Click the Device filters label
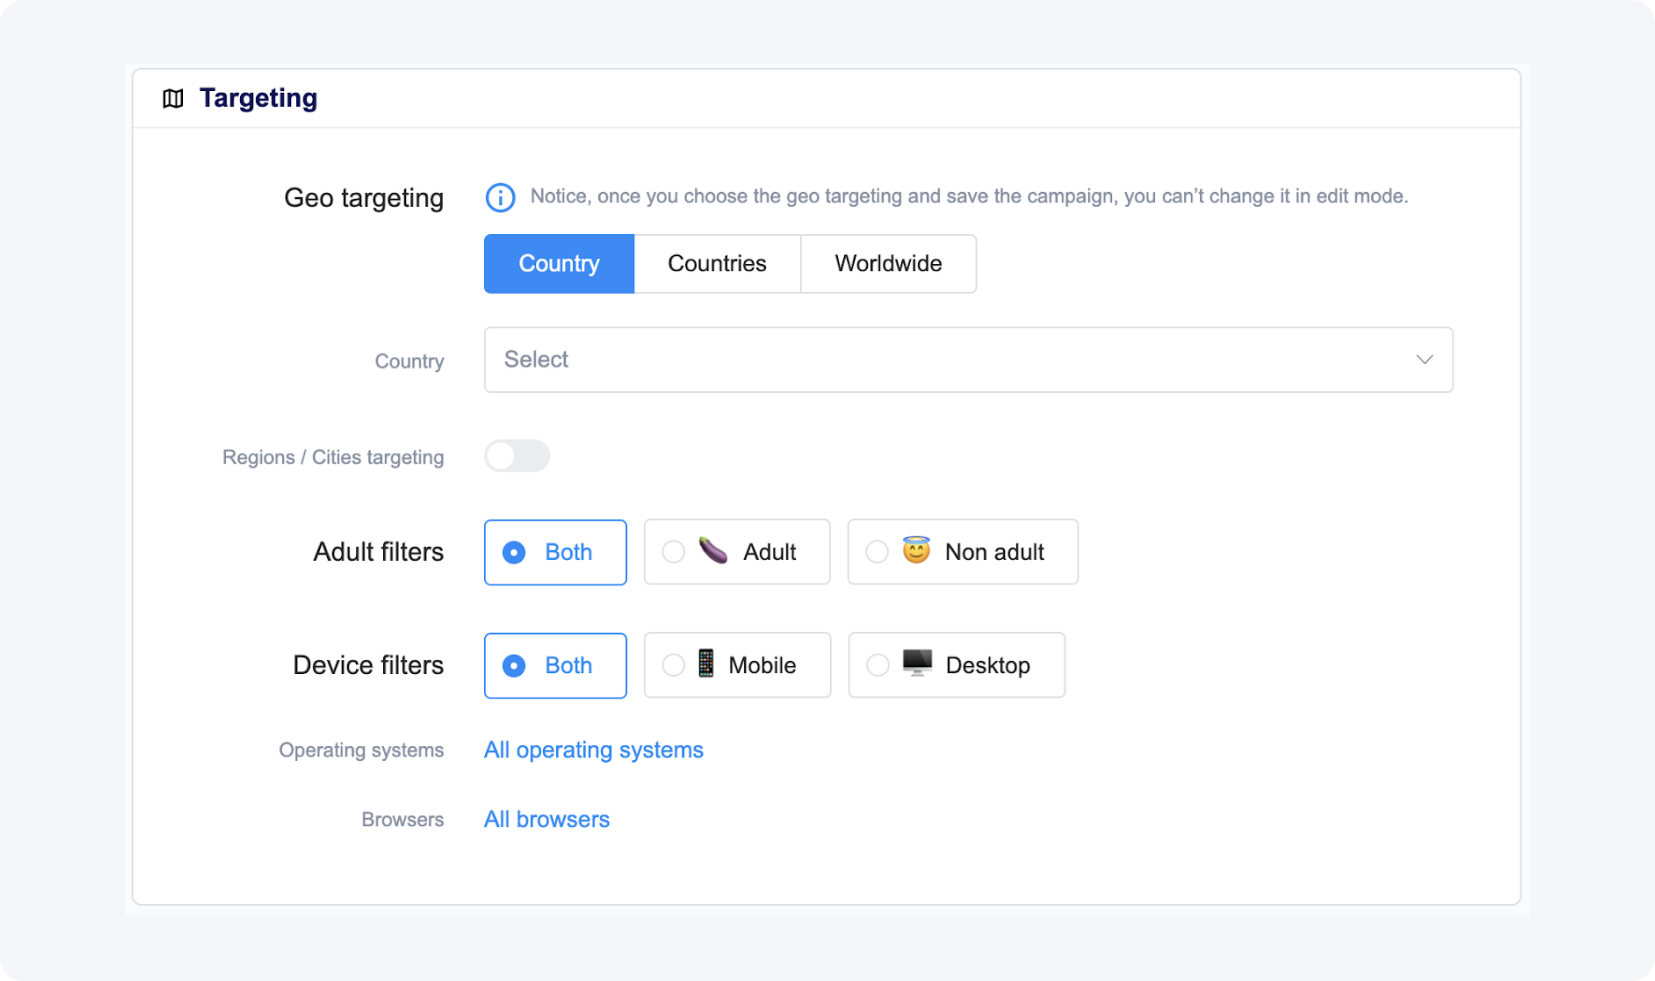 pyautogui.click(x=368, y=665)
